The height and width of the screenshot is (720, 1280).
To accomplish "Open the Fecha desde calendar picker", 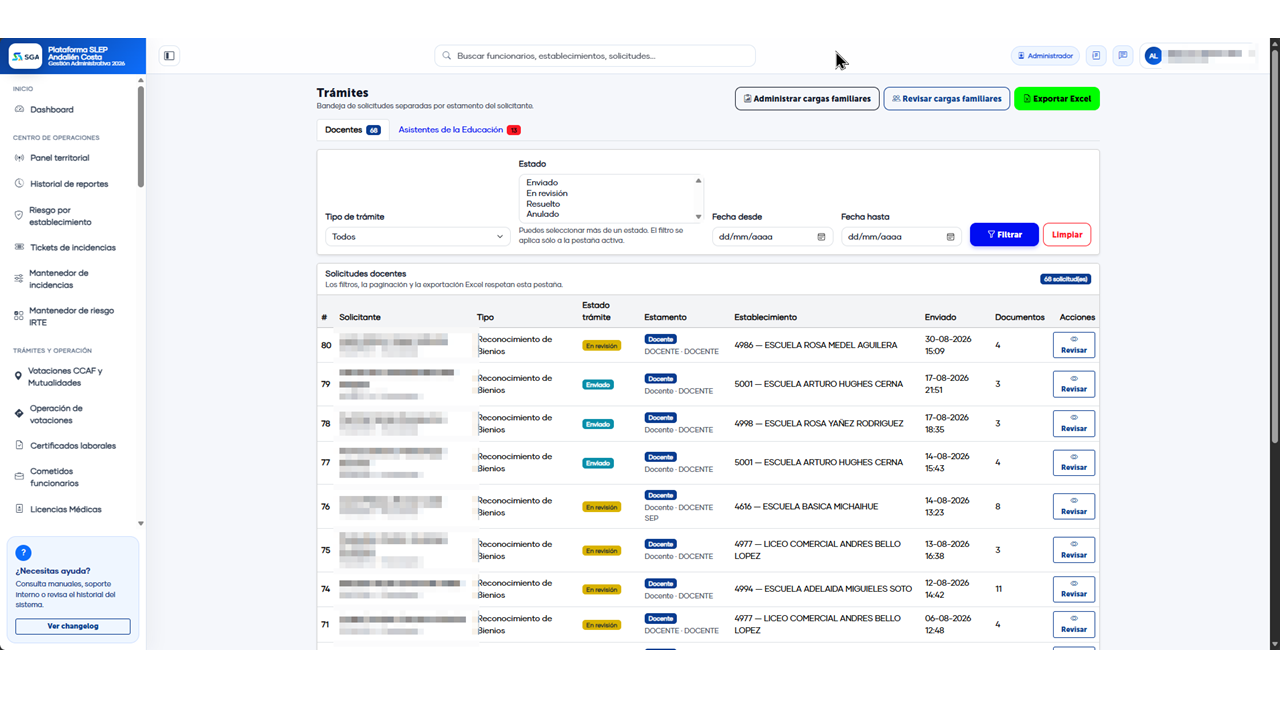I will point(822,237).
